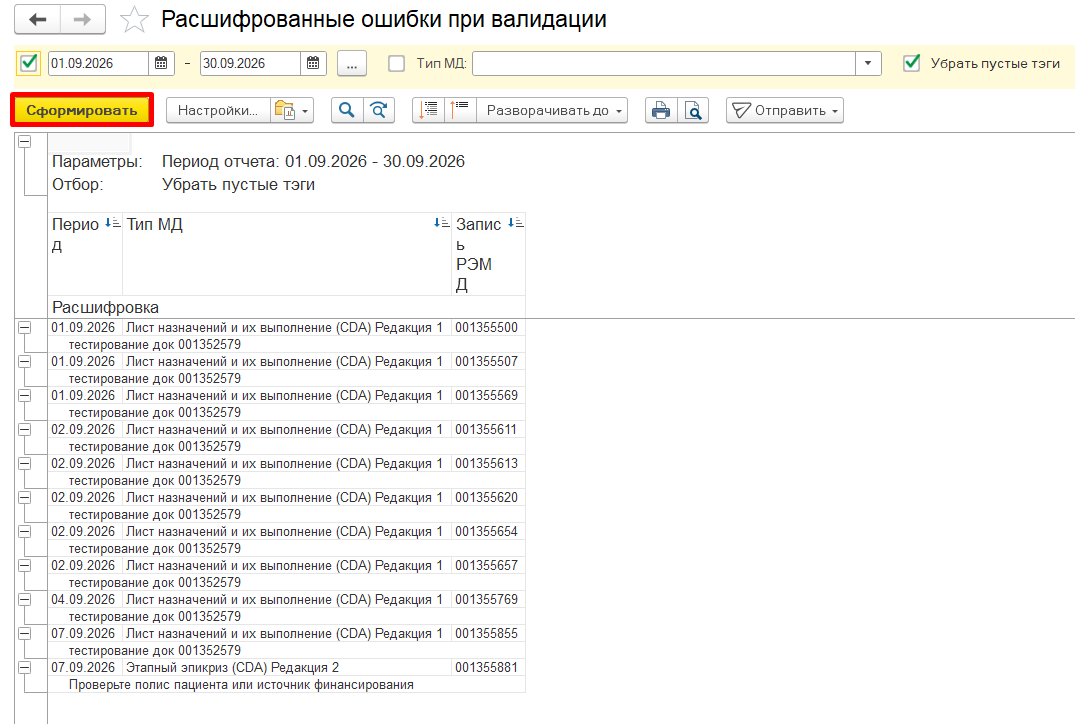Toggle the period filter checkbox

[x=29, y=63]
